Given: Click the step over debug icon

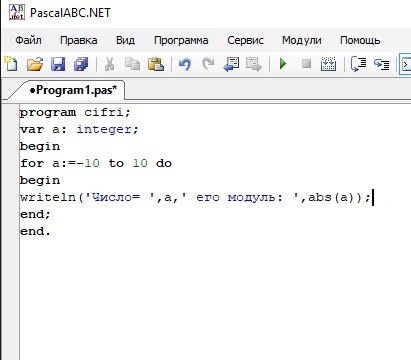Looking at the screenshot, I should click(x=358, y=63).
